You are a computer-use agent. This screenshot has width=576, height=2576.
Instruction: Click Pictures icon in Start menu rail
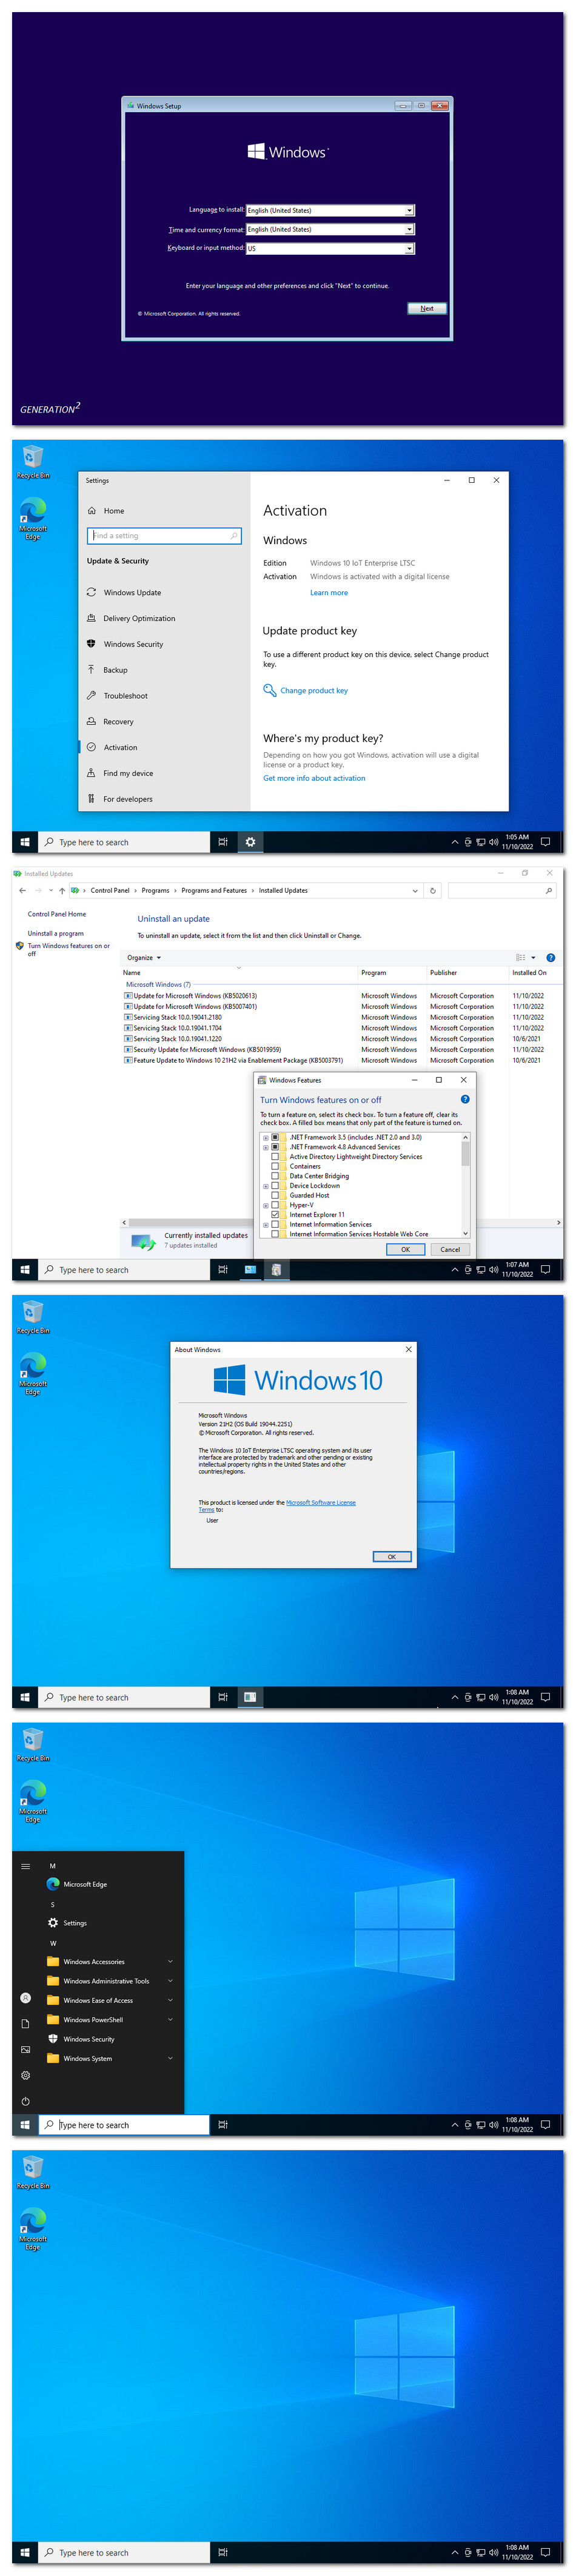pyautogui.click(x=25, y=2049)
